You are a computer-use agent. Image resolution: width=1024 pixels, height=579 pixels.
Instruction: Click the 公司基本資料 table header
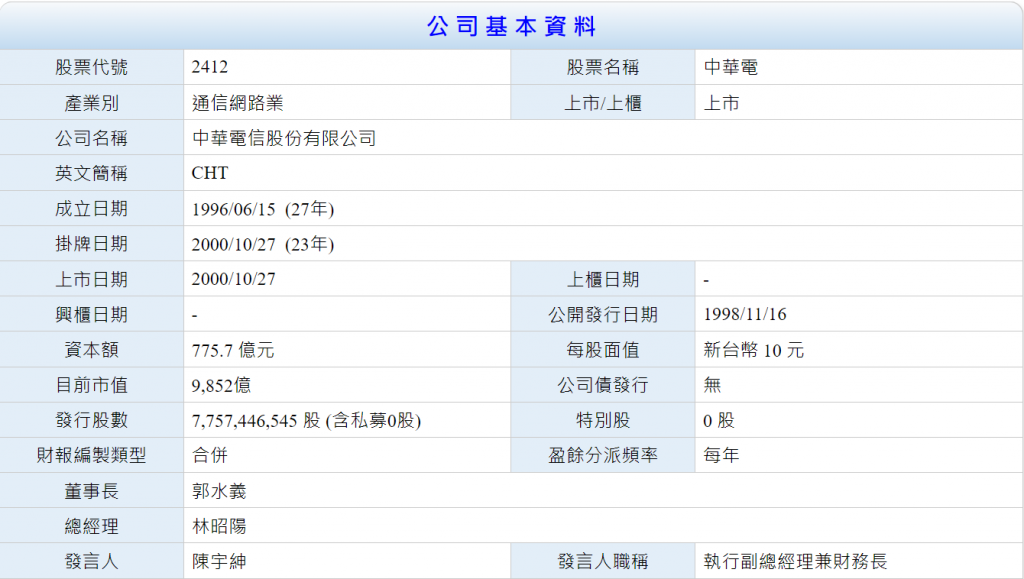pyautogui.click(x=511, y=26)
